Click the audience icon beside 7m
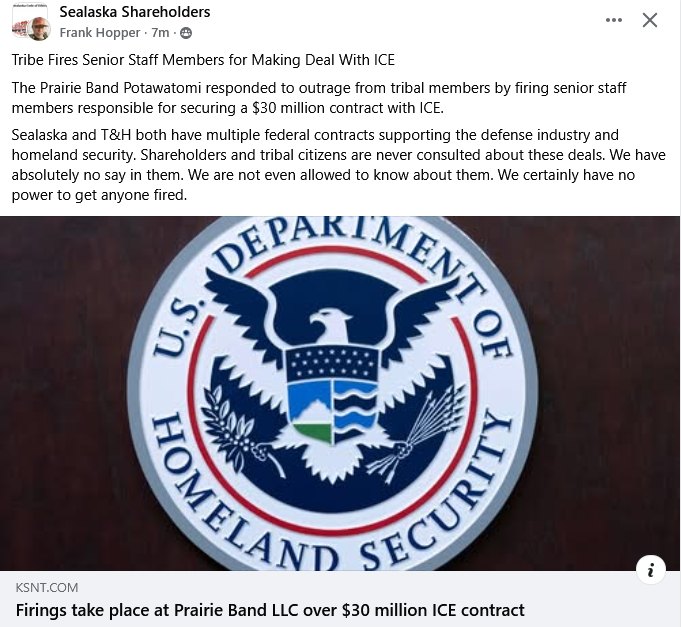Viewport: 681px width, 627px height. tap(186, 33)
